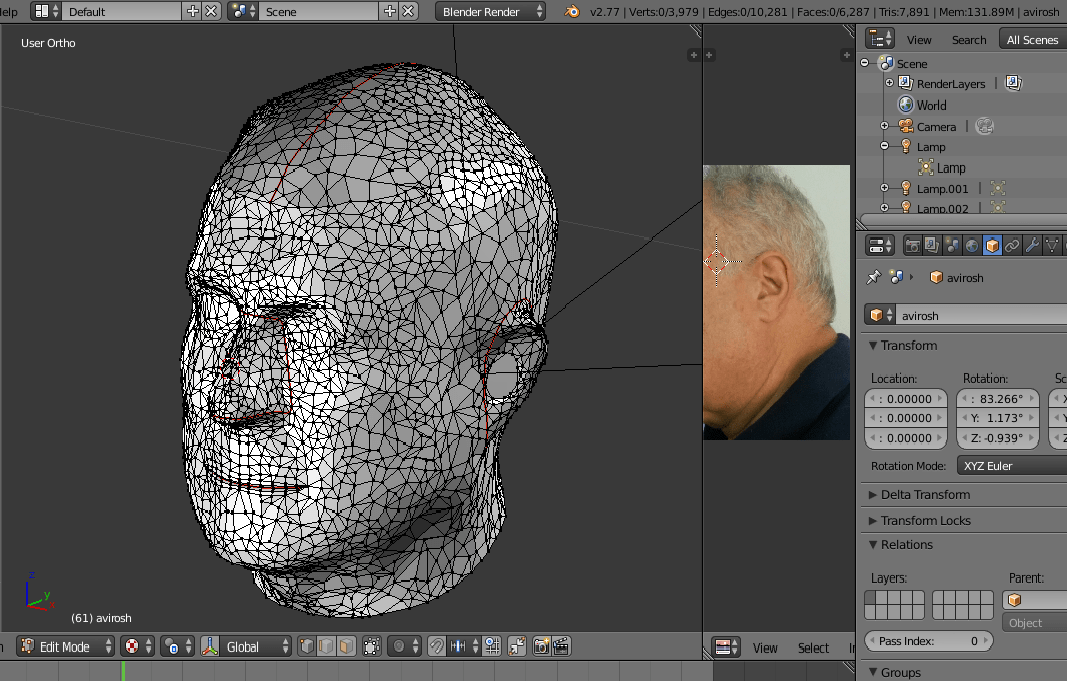Open the image editor Select menu
Screen dimensions: 1067x686
point(813,648)
